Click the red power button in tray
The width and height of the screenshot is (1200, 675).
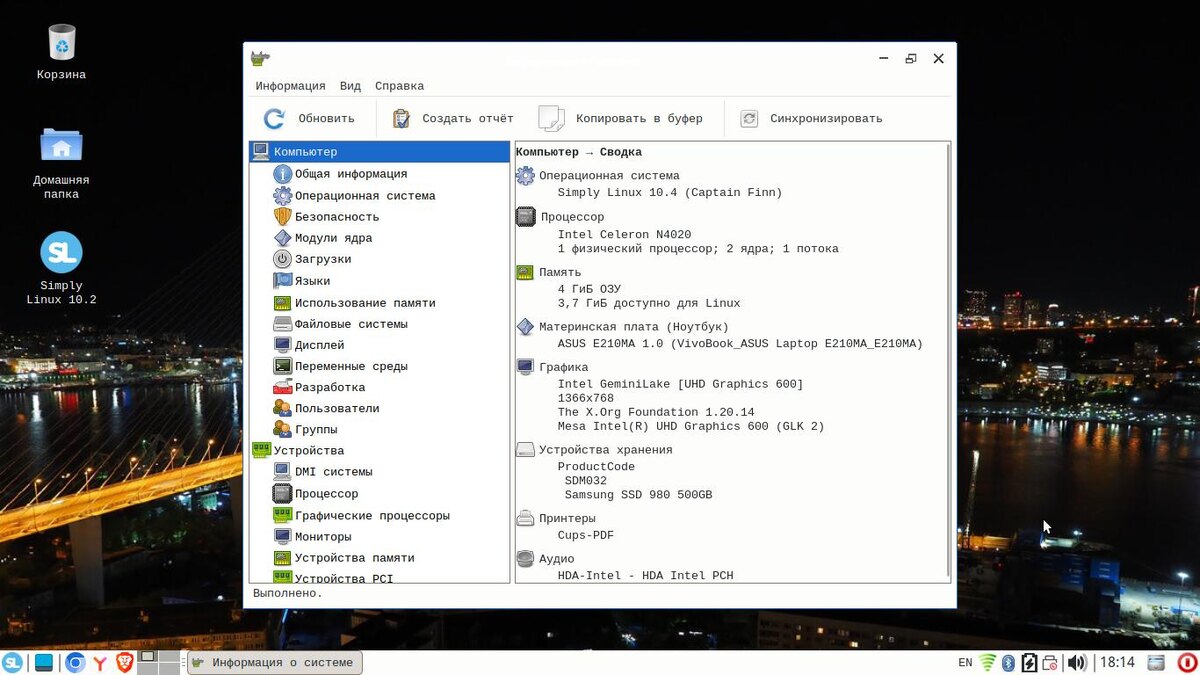pyautogui.click(x=1187, y=662)
